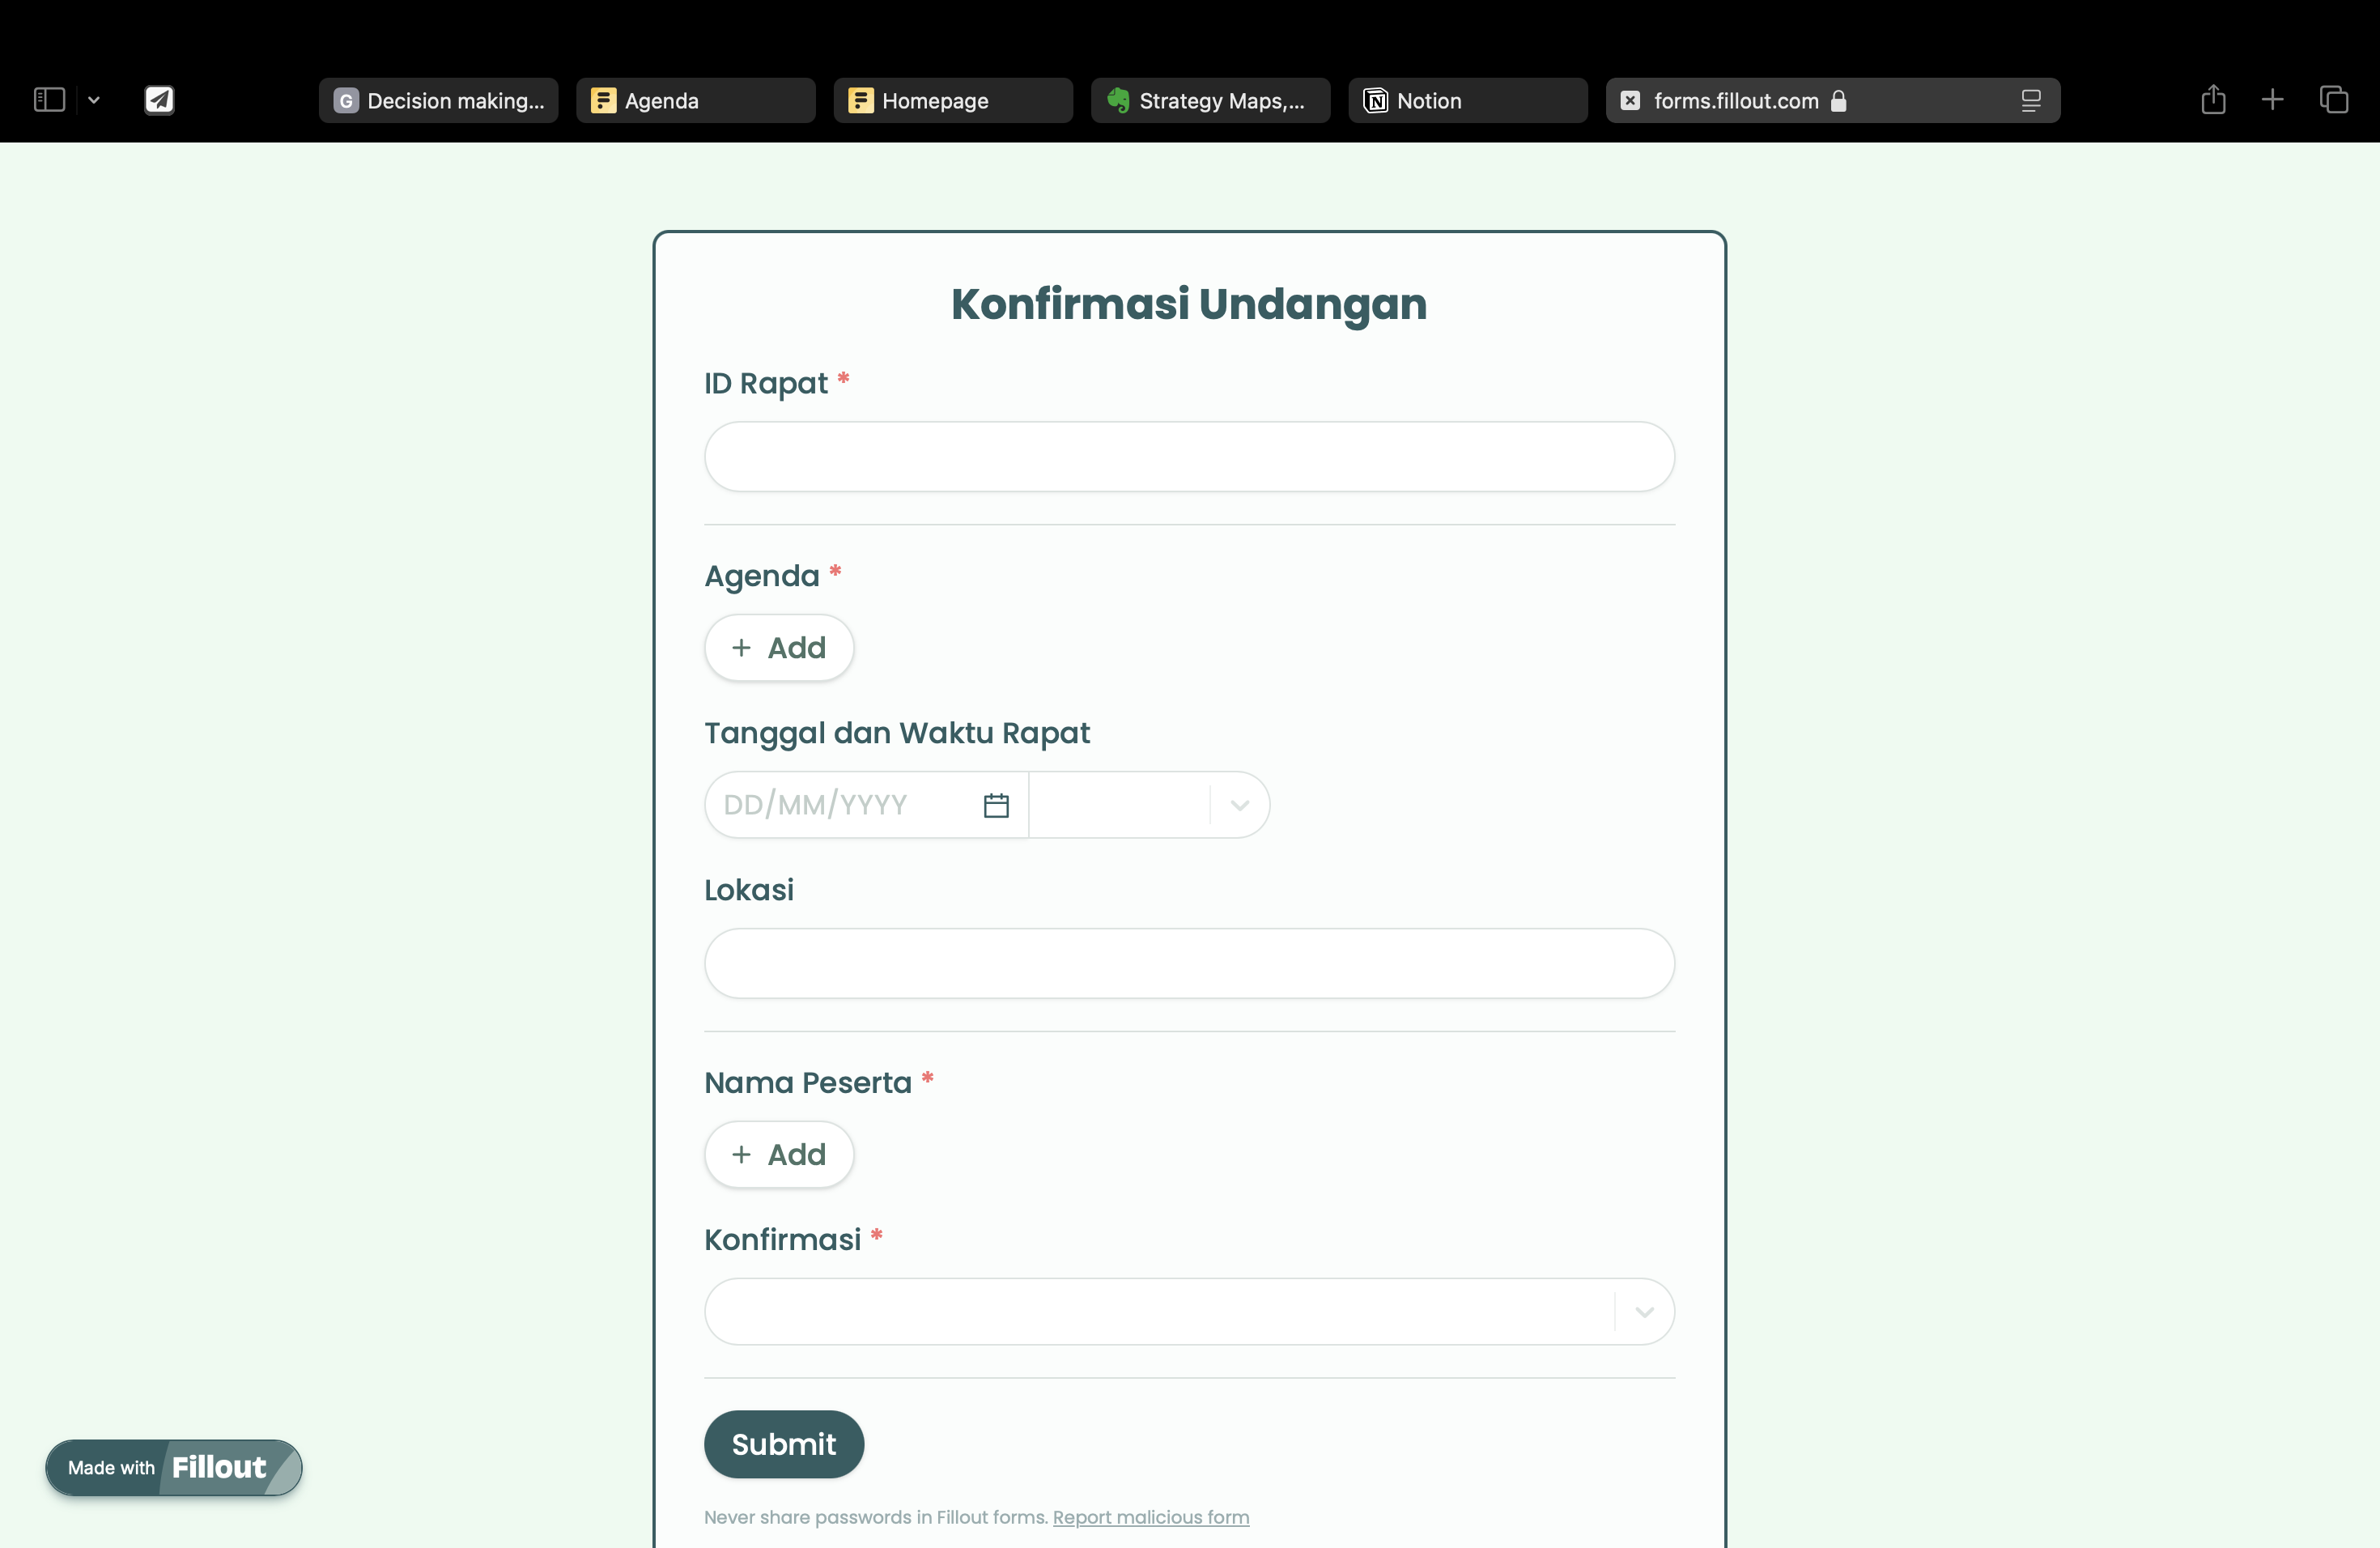
Task: Click the Konfirmasi Undangan heading
Action: pos(1189,304)
